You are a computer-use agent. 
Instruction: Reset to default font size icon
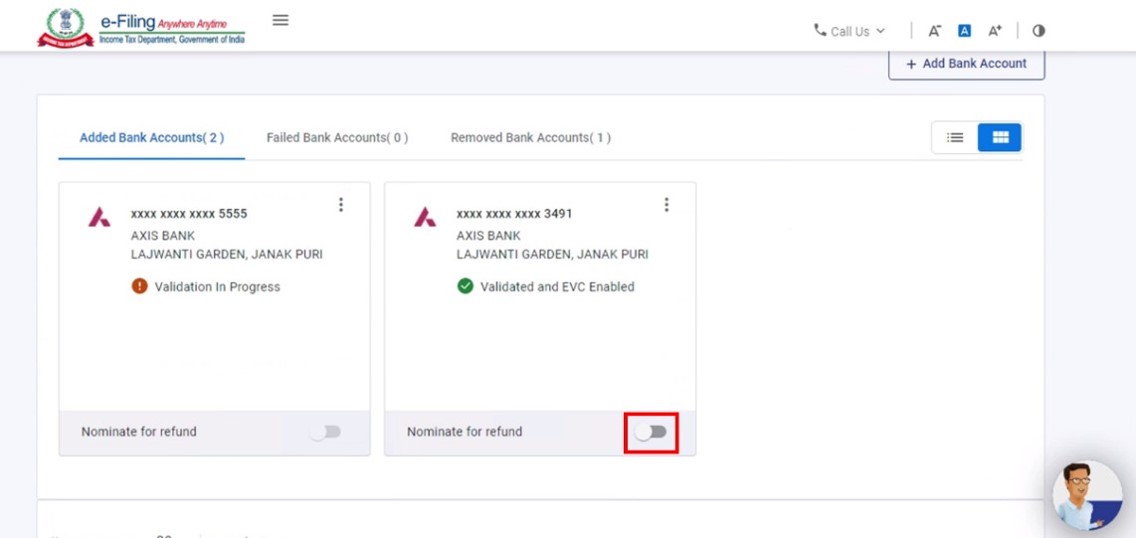[964, 31]
